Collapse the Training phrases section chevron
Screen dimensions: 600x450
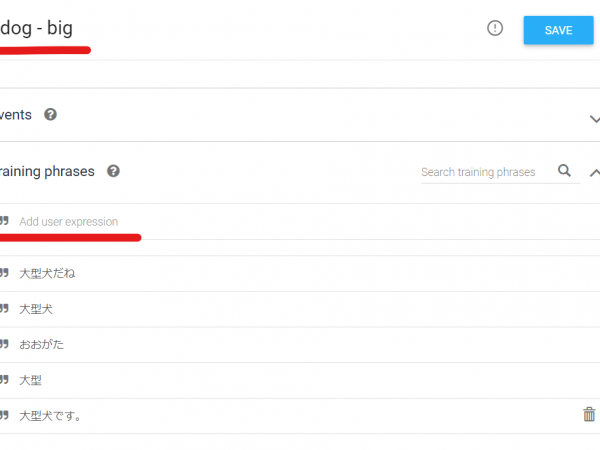tap(594, 173)
